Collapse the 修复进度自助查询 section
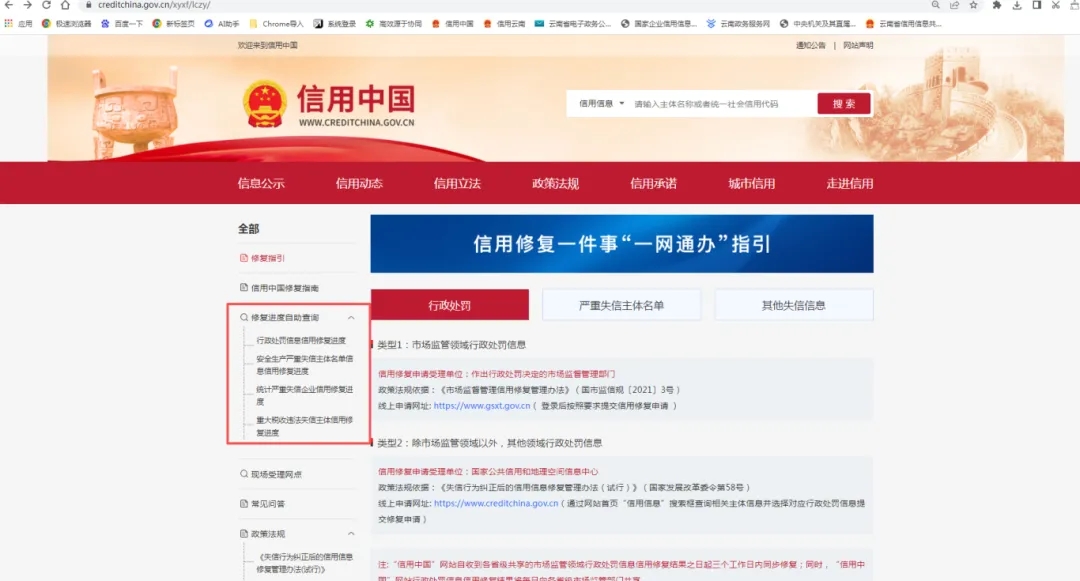This screenshot has width=1080, height=581. pos(350,318)
